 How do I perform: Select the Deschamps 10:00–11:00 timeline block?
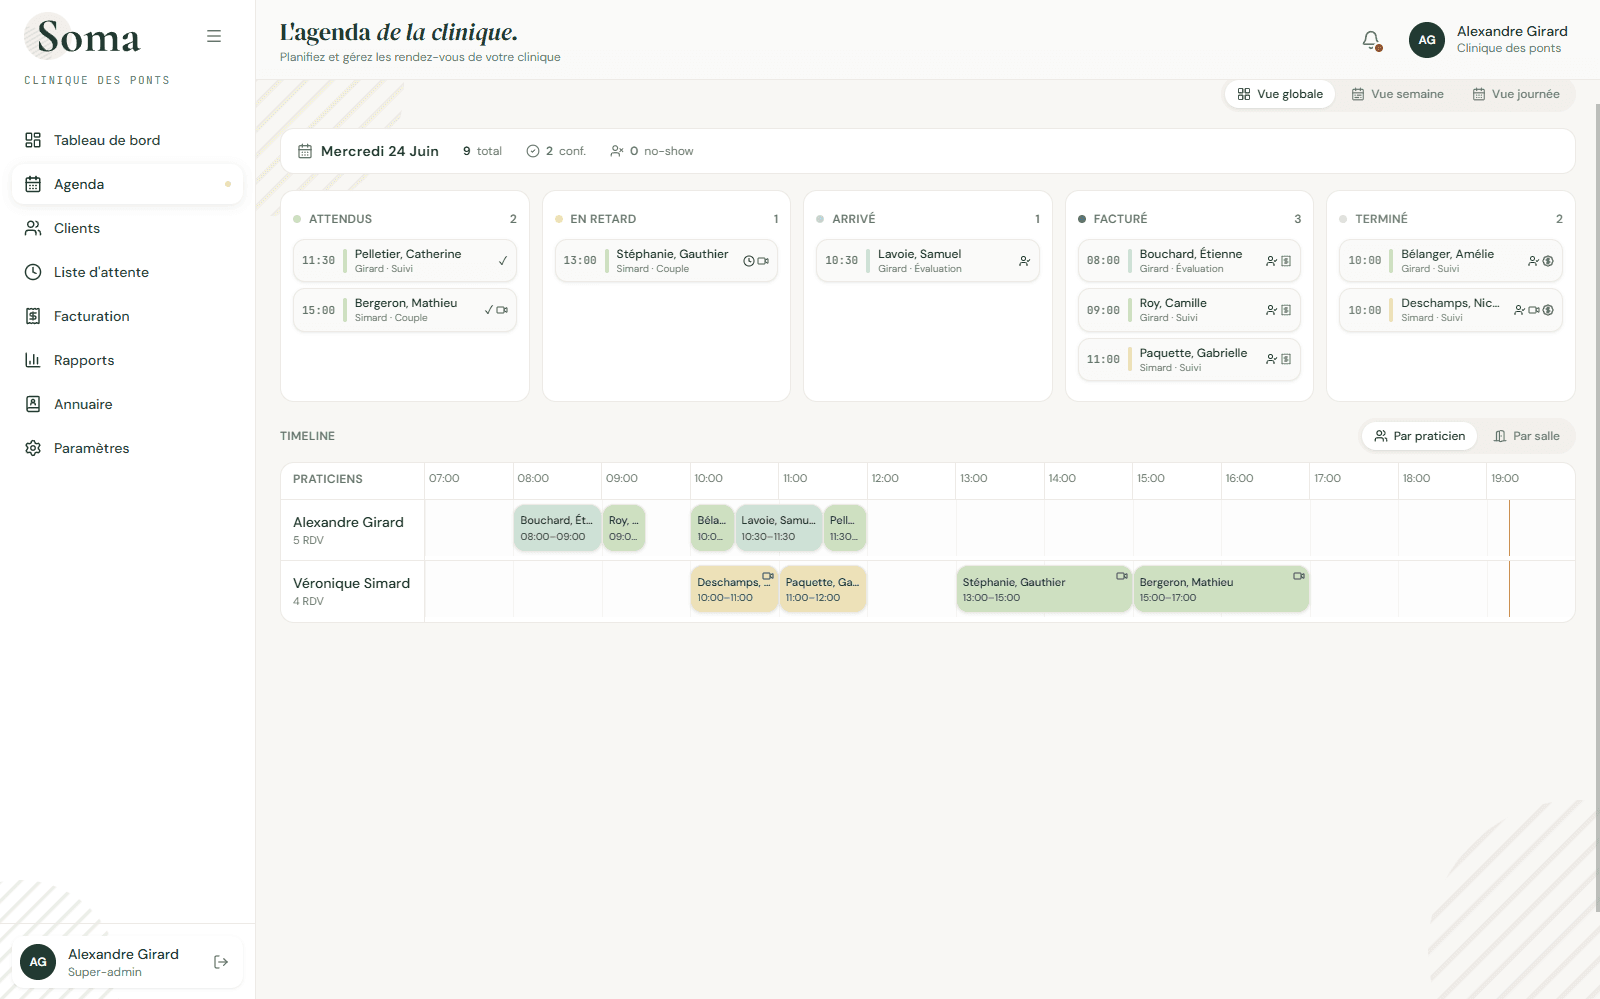pyautogui.click(x=734, y=589)
